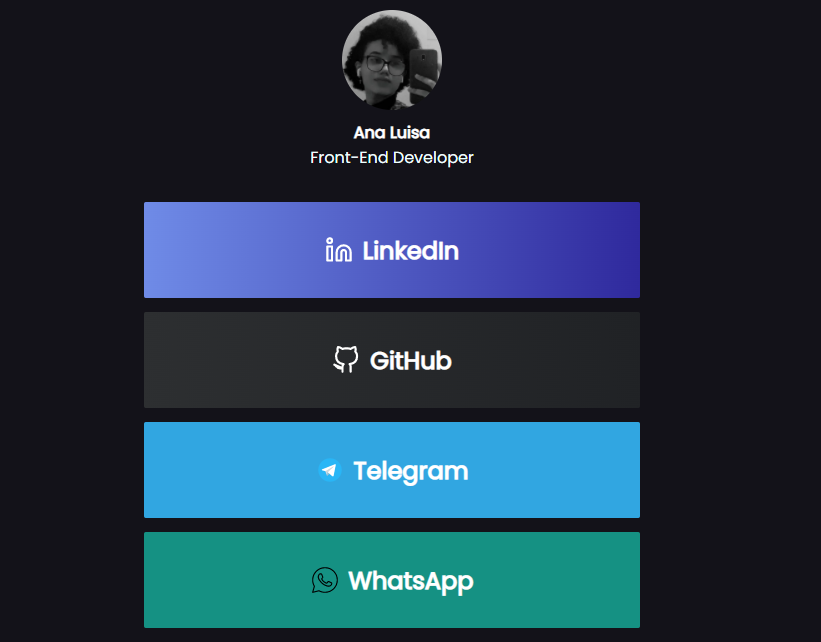821x642 pixels.
Task: Click the "Front-End Developer" subtitle
Action: pos(392,158)
